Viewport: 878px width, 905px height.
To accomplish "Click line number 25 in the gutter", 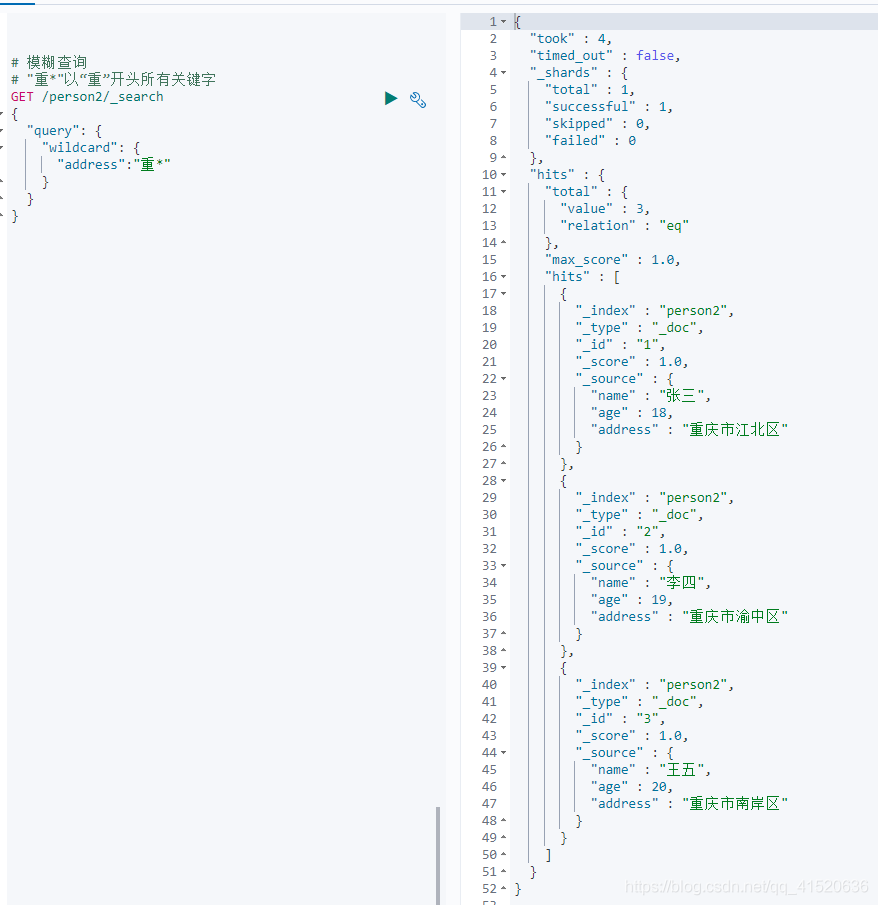I will tap(490, 430).
